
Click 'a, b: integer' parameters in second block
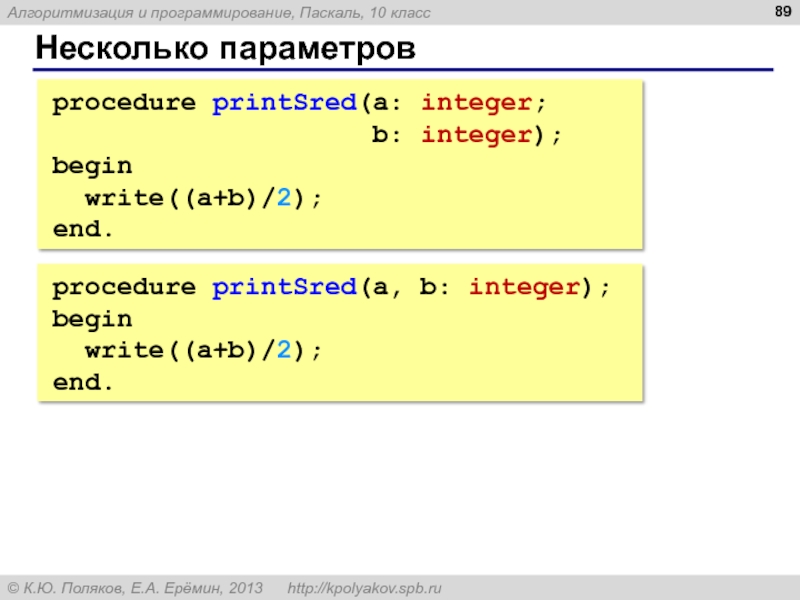click(477, 287)
